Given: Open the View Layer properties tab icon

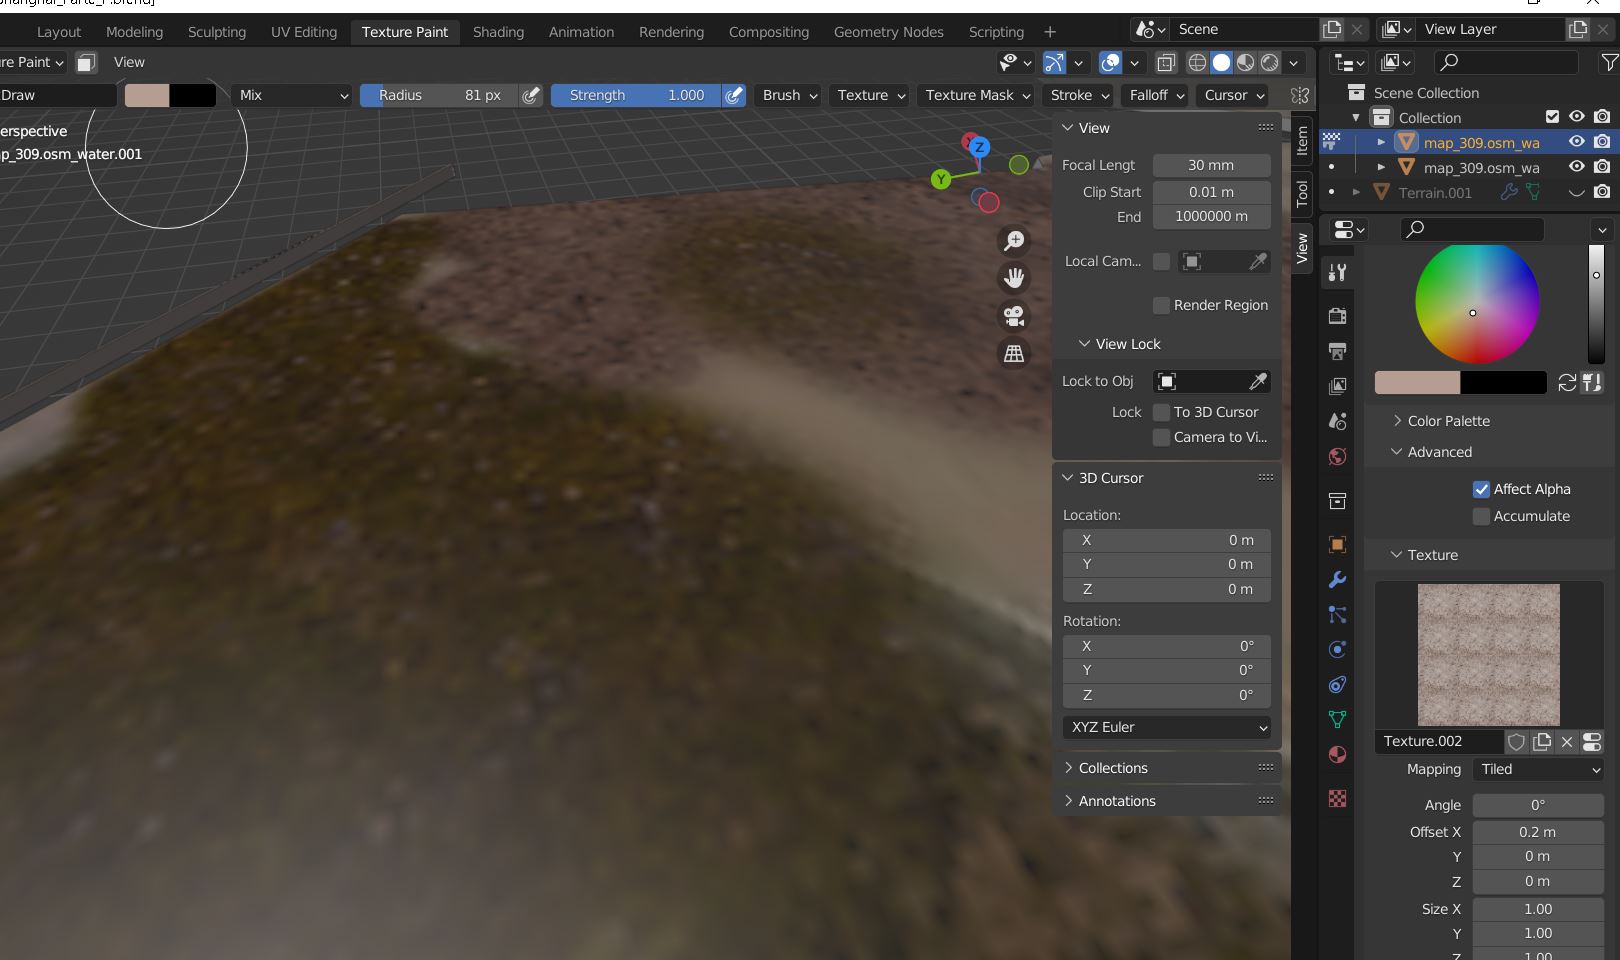Looking at the screenshot, I should coord(1338,386).
